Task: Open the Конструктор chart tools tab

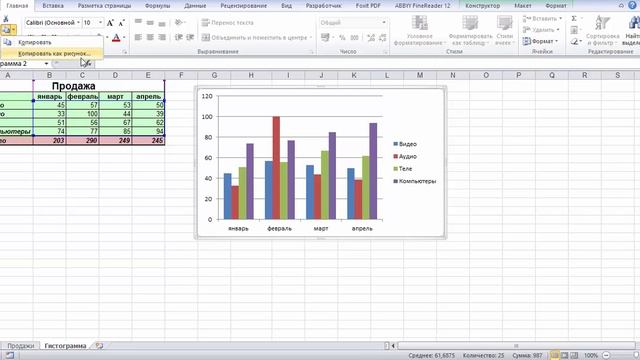Action: (482, 6)
